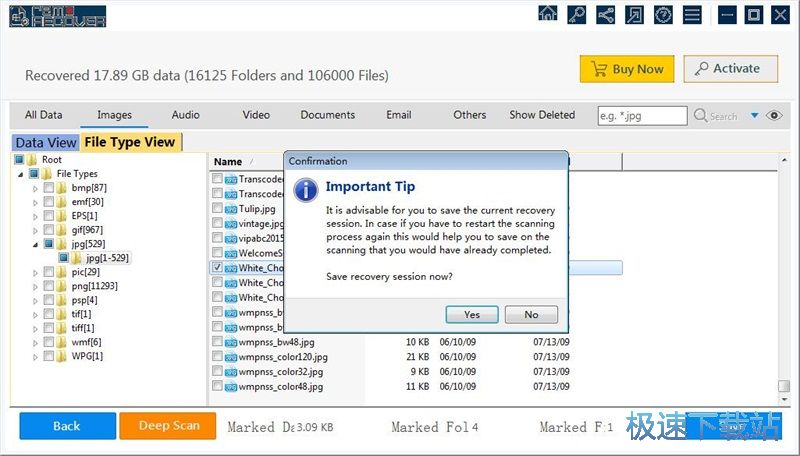
Task: Start a Deep Scan
Action: point(168,426)
